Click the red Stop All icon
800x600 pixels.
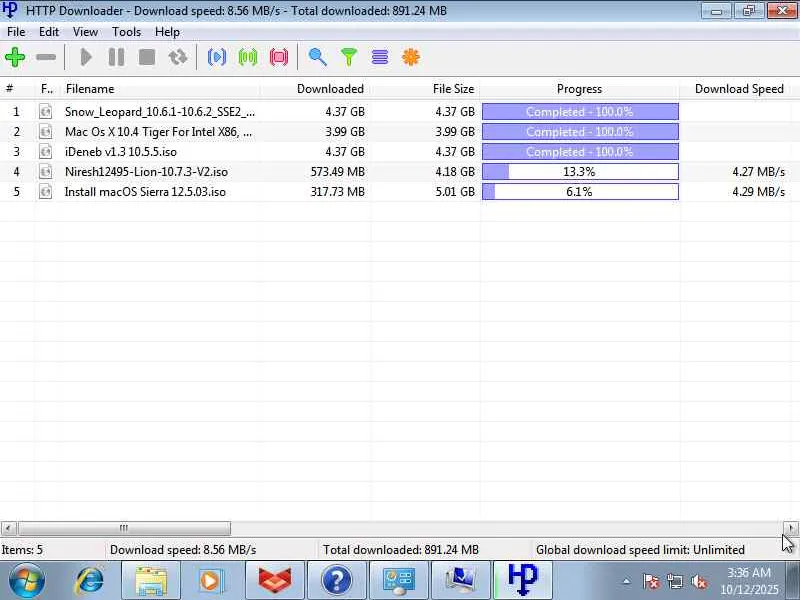[279, 57]
